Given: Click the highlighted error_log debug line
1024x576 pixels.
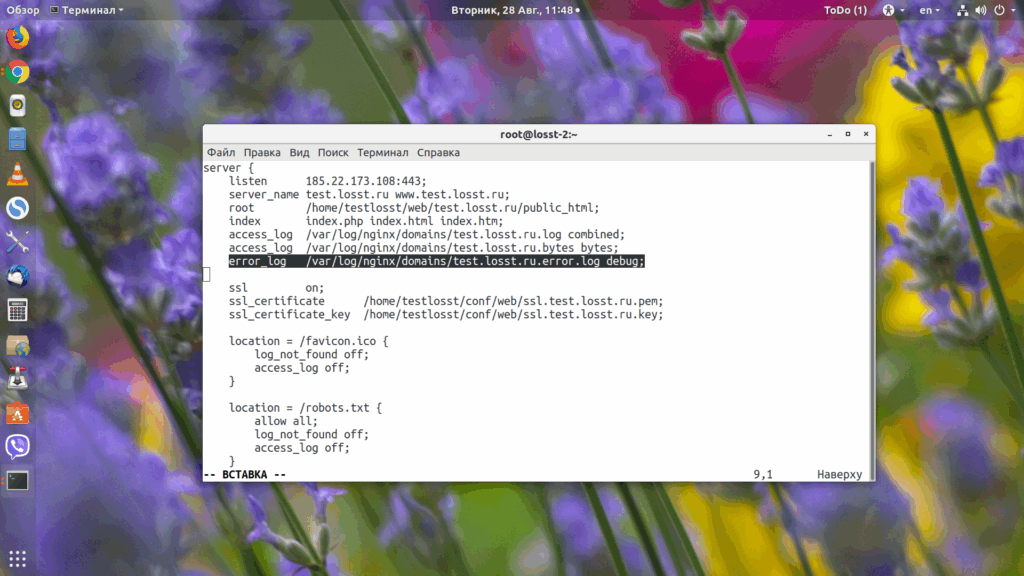Looking at the screenshot, I should [x=436, y=261].
